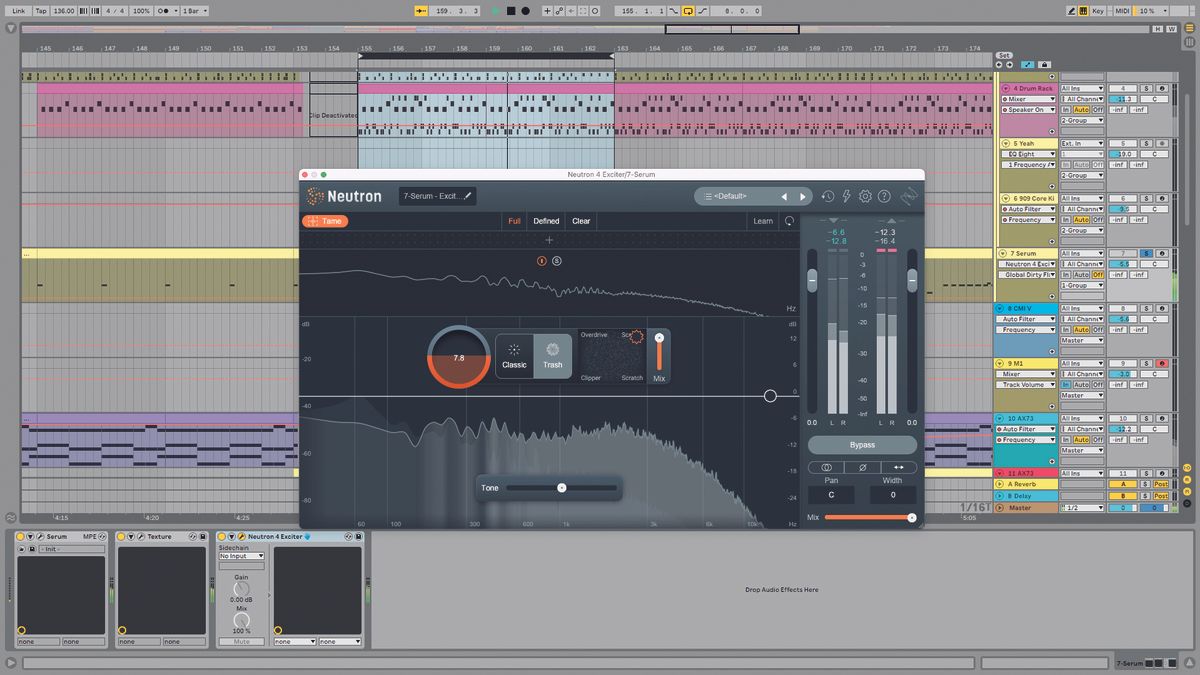The image size is (1200, 675).
Task: Click the Pan value field showing C
Action: point(831,494)
